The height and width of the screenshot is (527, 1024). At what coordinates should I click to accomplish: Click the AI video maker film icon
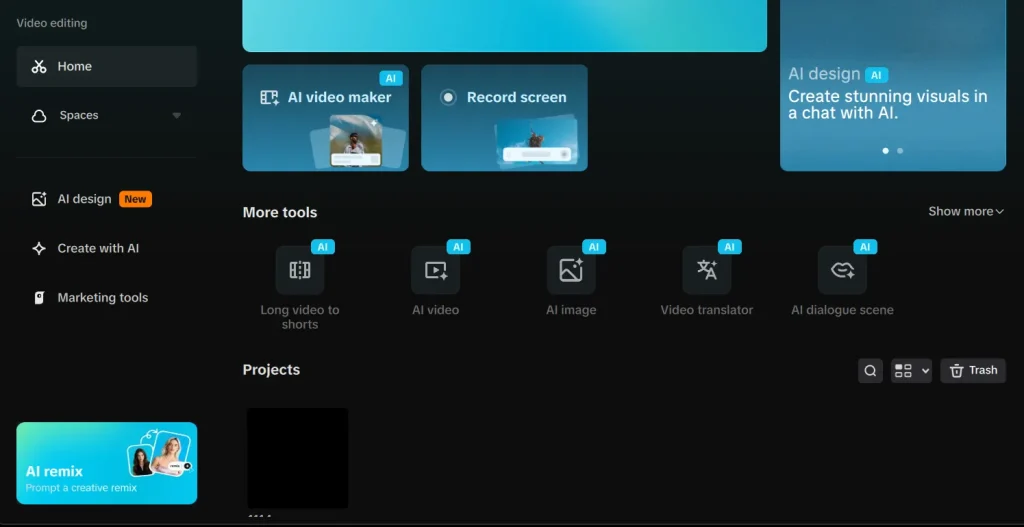click(x=269, y=98)
